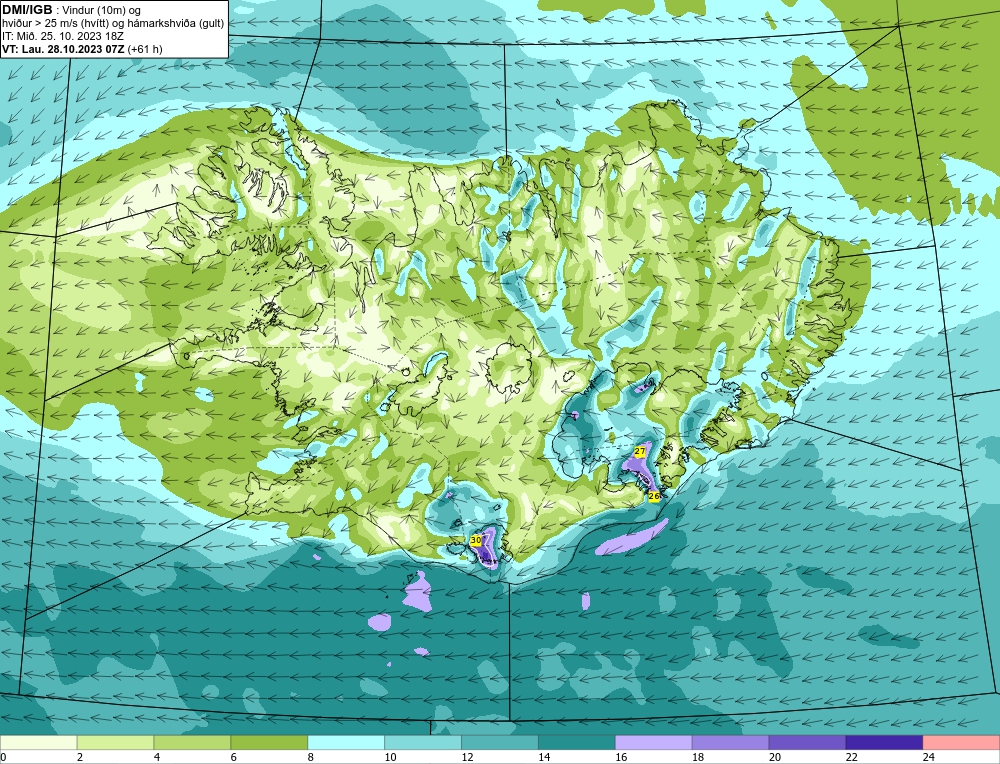This screenshot has width=1000, height=764.
Task: Click the legend value 12
Action: tap(467, 757)
